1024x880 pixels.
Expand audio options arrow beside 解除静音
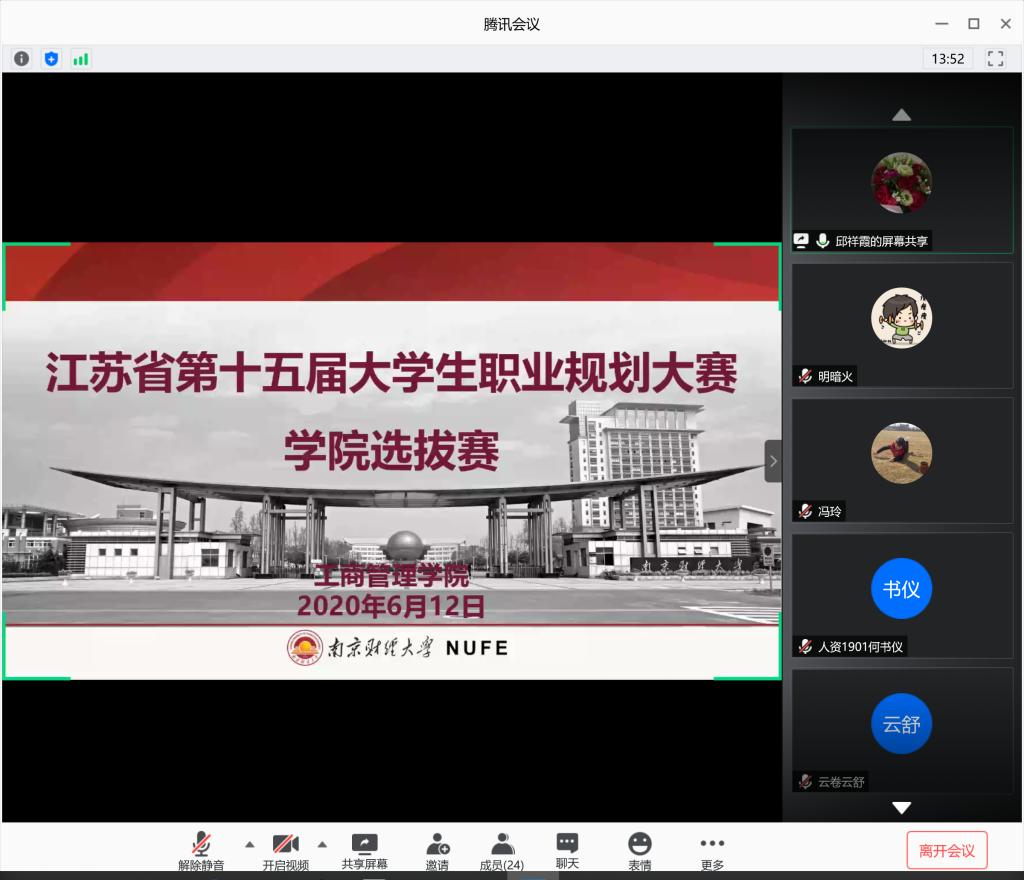[250, 844]
